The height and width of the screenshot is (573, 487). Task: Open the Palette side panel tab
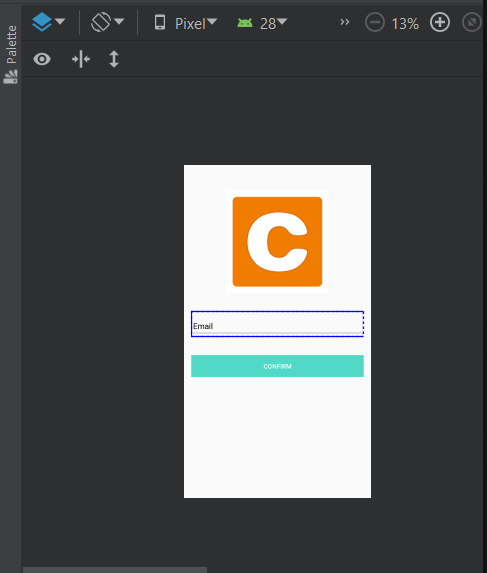point(11,54)
